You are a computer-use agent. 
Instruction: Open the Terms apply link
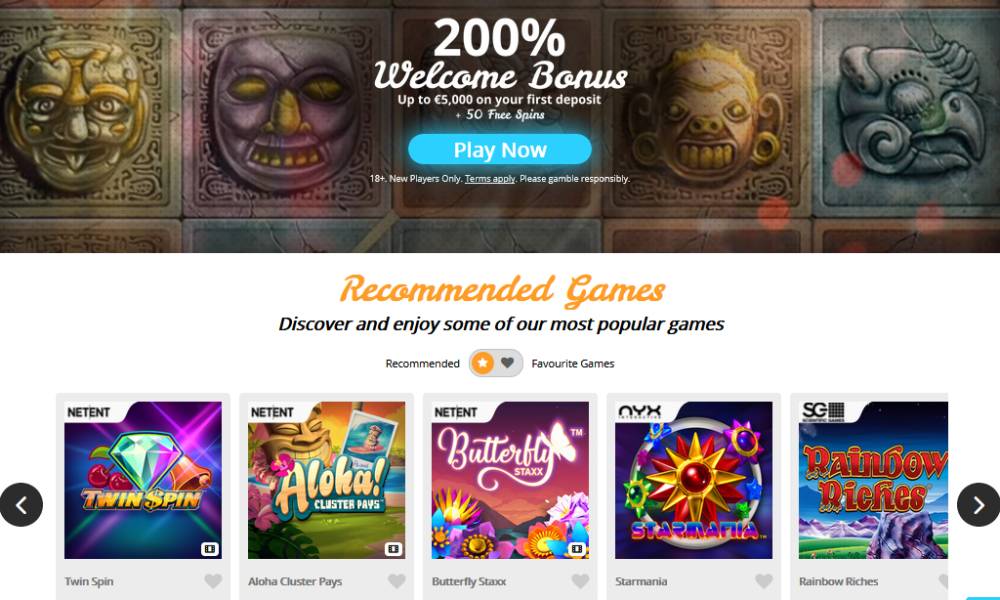(x=490, y=179)
